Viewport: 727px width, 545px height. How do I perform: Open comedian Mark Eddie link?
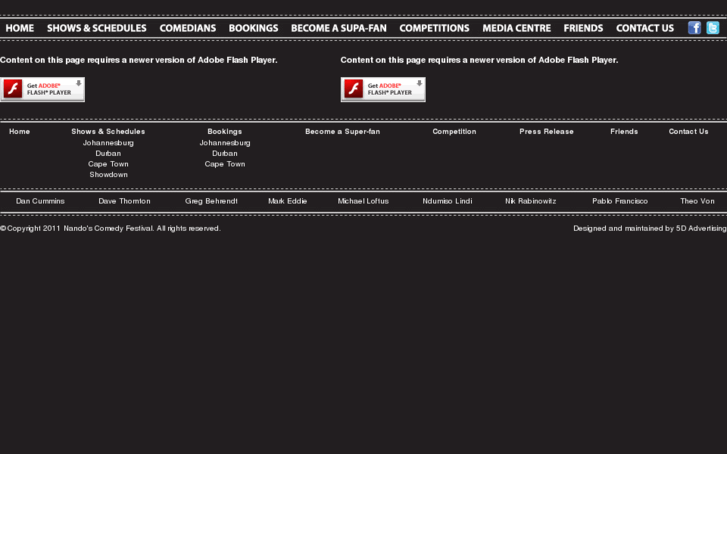click(x=287, y=201)
